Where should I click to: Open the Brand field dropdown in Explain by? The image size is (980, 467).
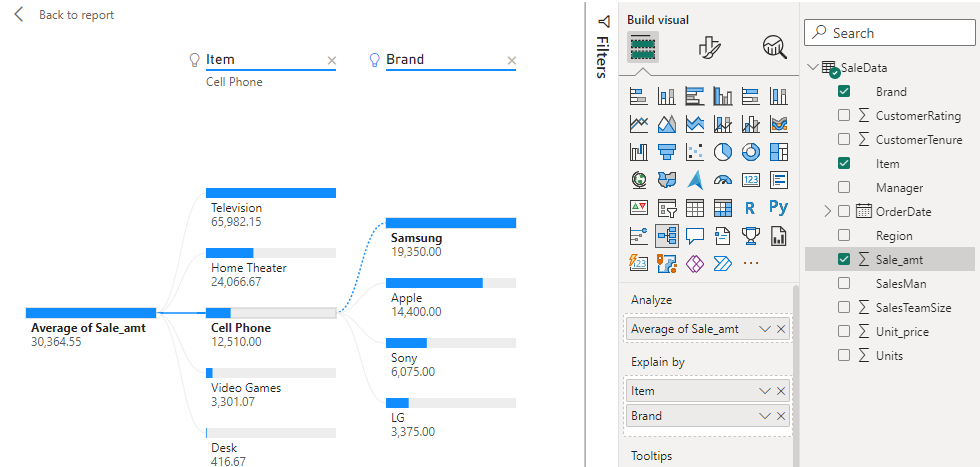(x=764, y=416)
